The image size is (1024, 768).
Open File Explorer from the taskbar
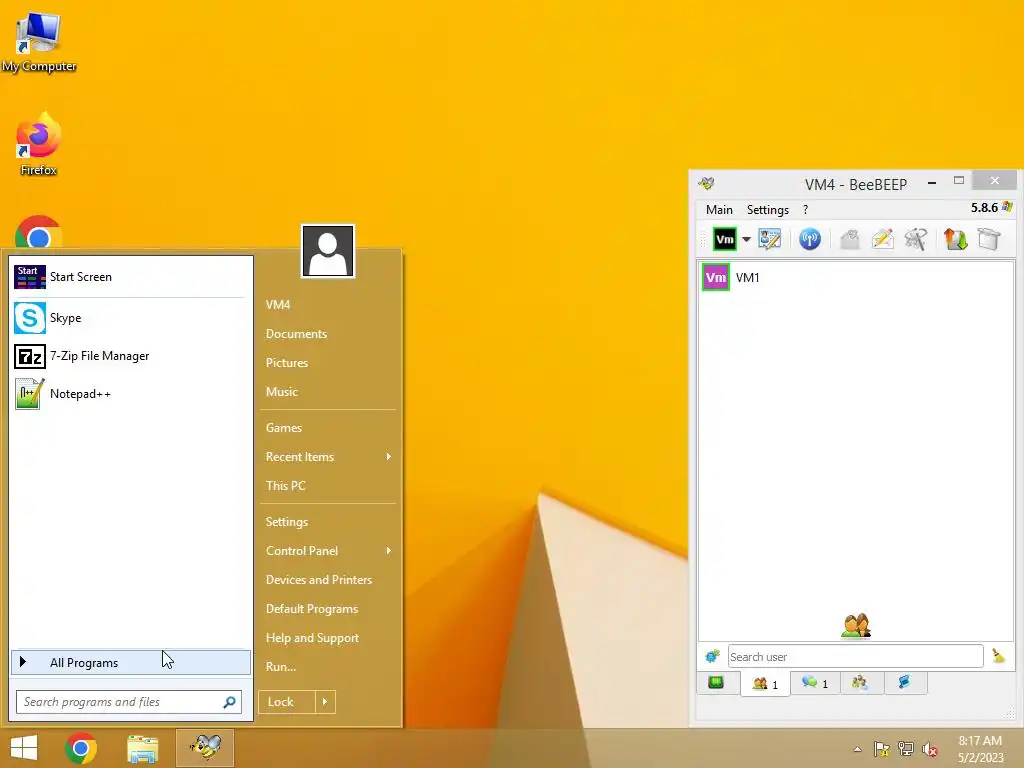click(x=142, y=748)
